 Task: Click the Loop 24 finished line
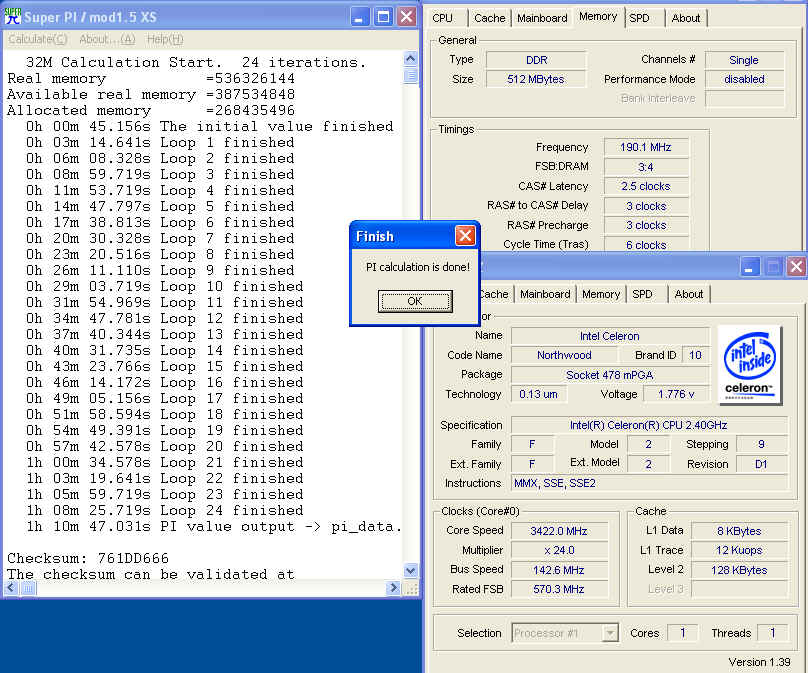coord(165,510)
